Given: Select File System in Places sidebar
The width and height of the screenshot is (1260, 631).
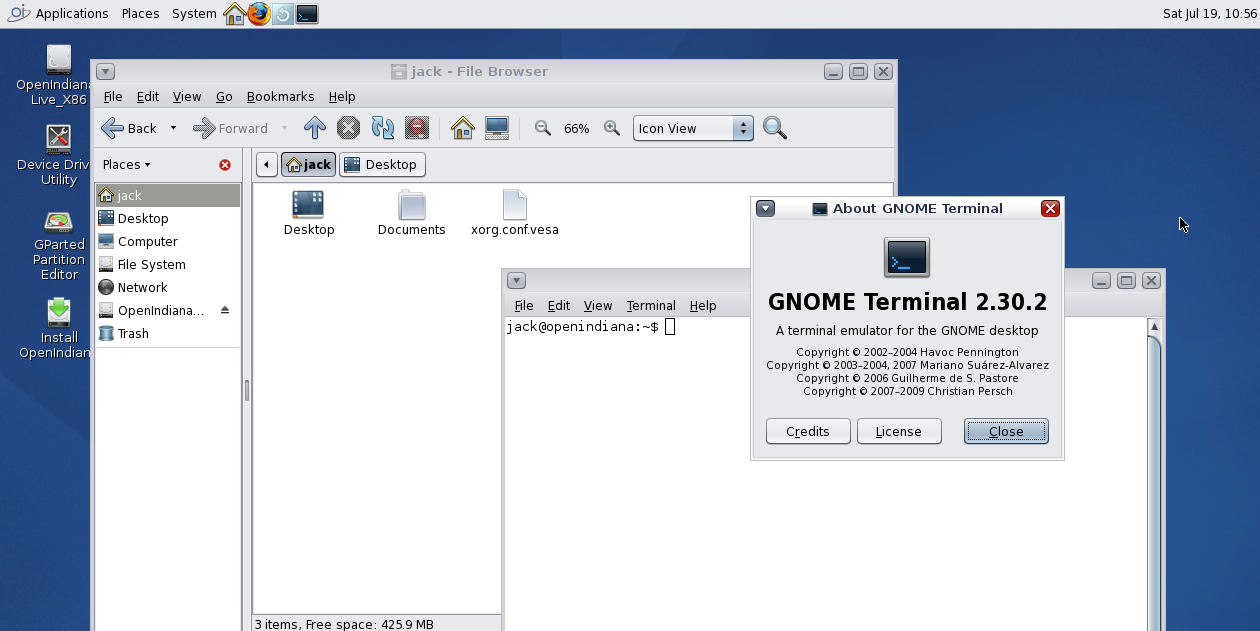Looking at the screenshot, I should coord(168,264).
